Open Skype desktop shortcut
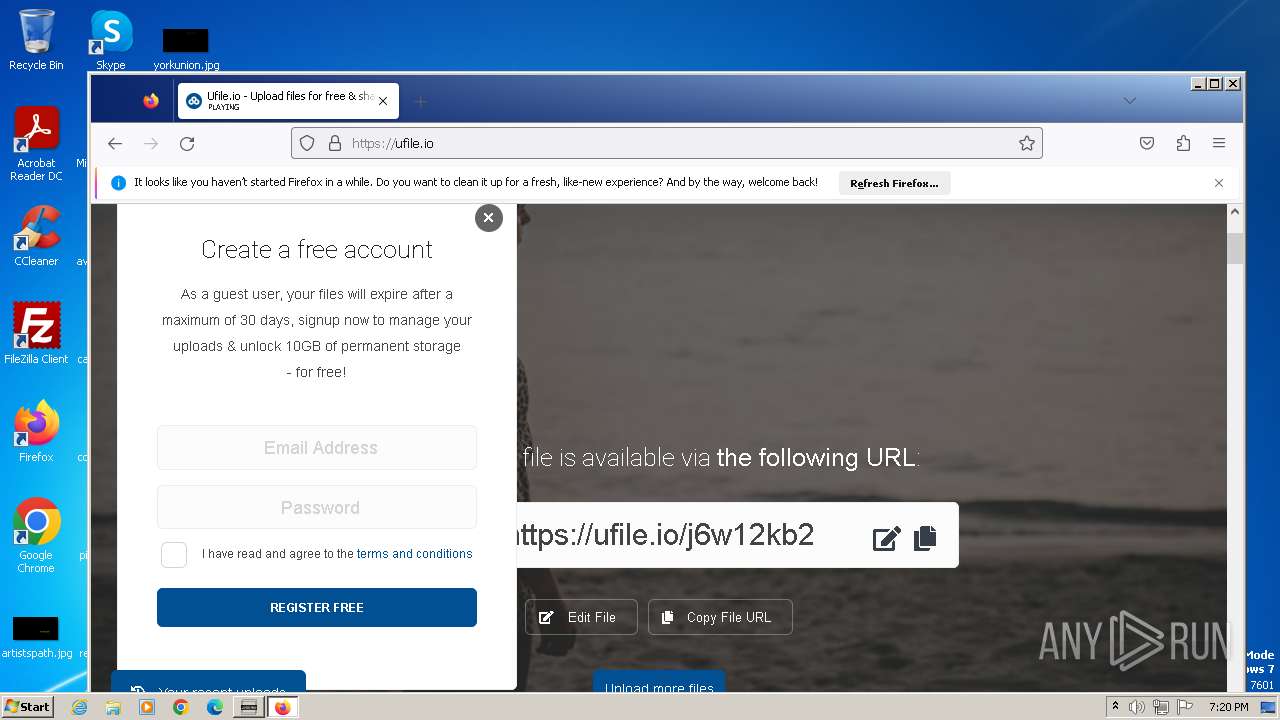 [110, 40]
